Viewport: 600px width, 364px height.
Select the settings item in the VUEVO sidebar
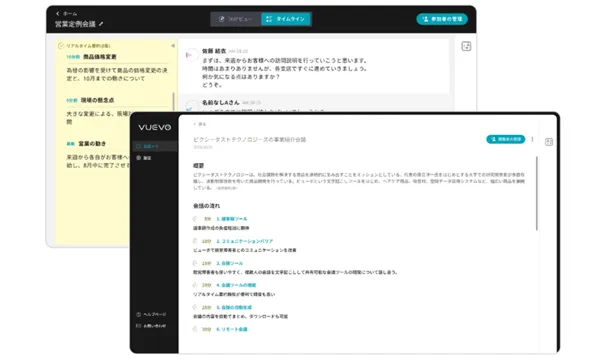(144, 158)
